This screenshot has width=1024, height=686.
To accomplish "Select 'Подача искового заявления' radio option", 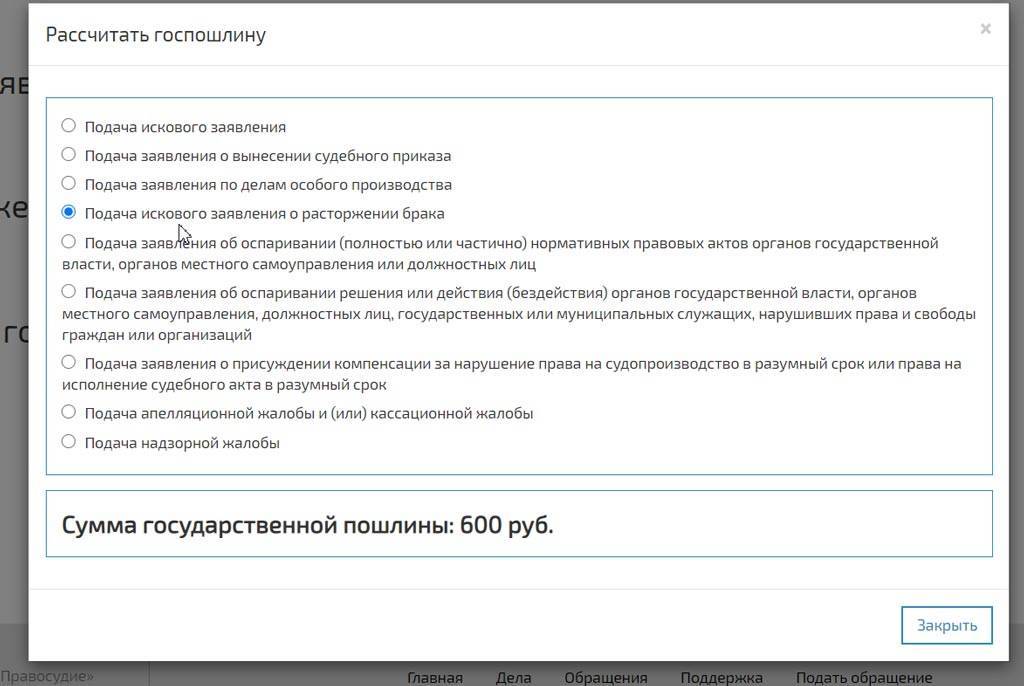I will 69,126.
